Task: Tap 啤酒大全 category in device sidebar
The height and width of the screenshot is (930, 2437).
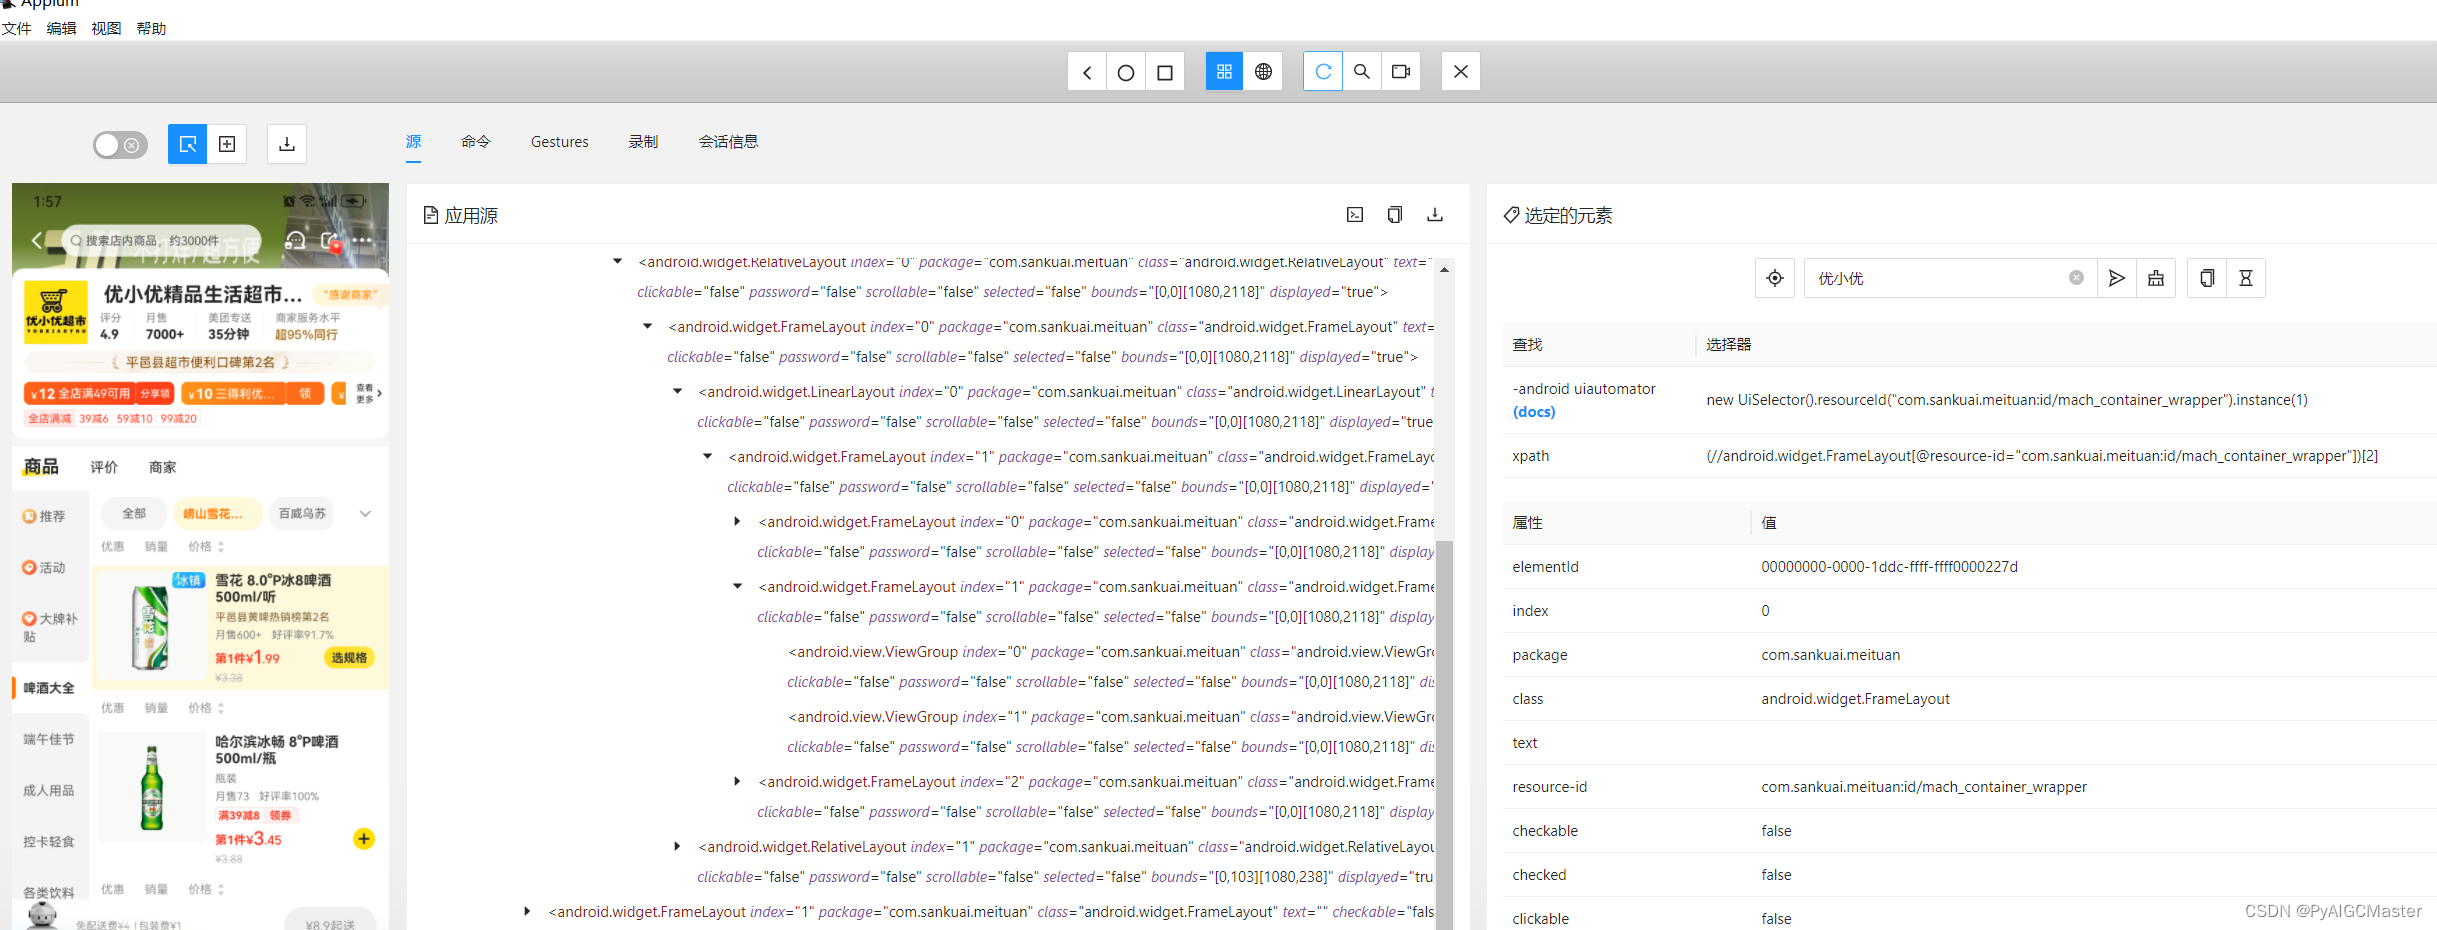Action: coord(49,688)
